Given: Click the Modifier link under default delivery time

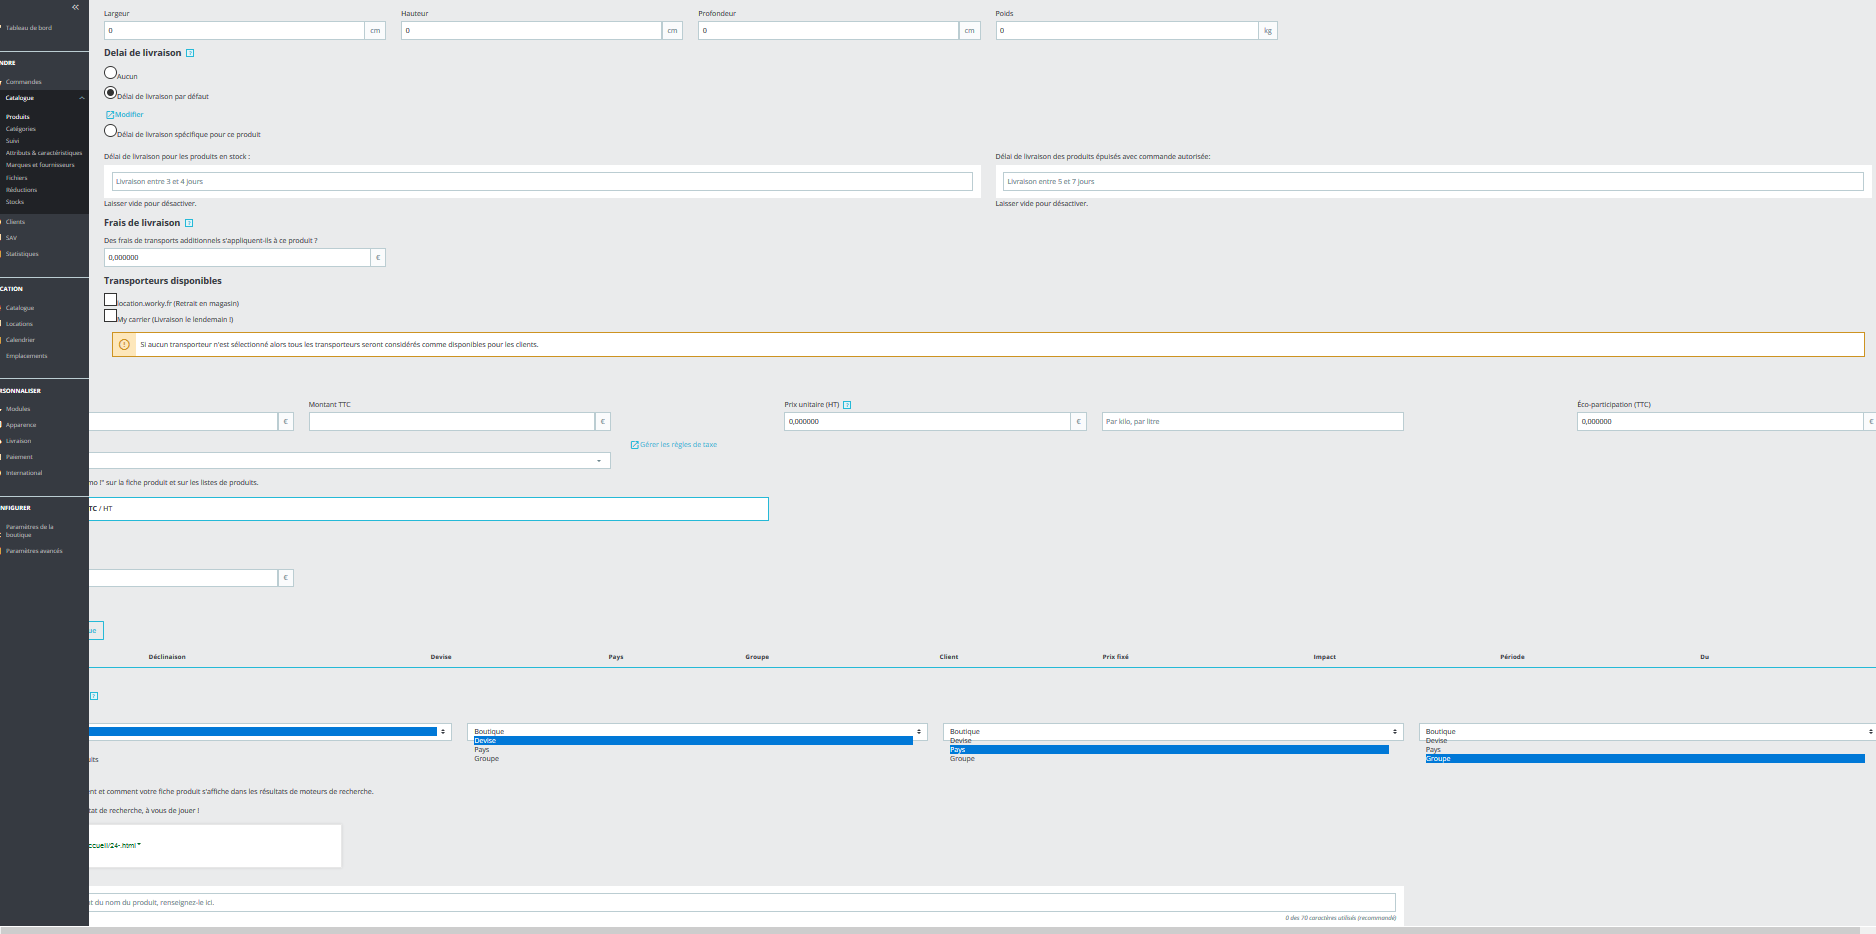Looking at the screenshot, I should (125, 115).
